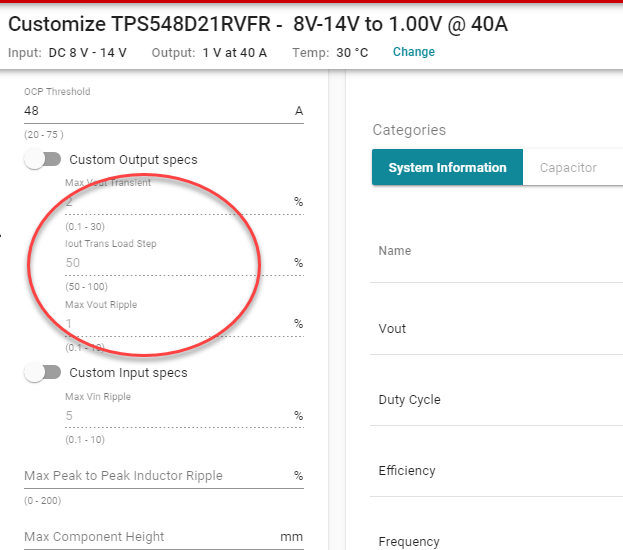Viewport: 623px width, 550px height.
Task: Click the Iout Trans Load Step field
Action: pos(184,263)
